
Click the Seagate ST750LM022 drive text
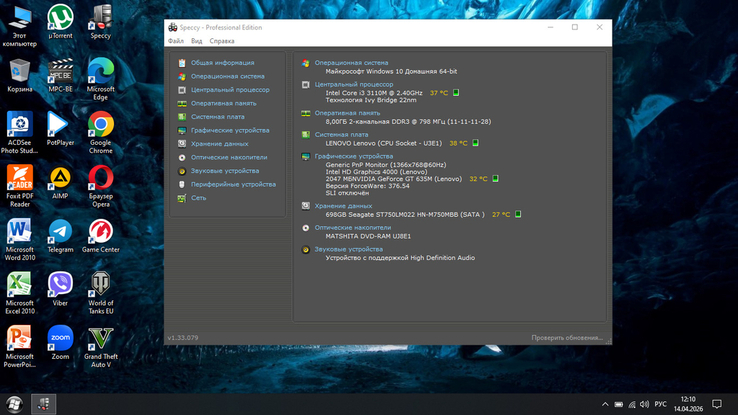click(405, 215)
